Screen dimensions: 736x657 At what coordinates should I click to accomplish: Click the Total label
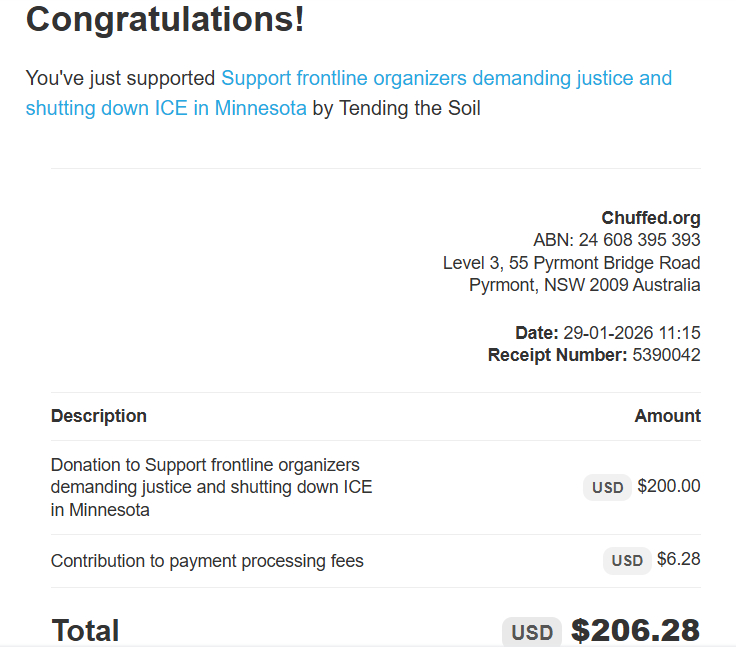click(85, 631)
